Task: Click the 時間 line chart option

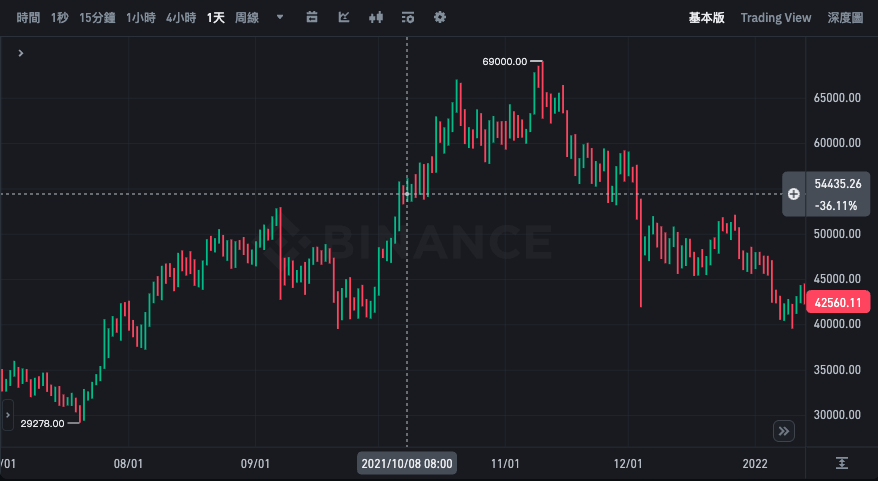Action: pos(28,18)
